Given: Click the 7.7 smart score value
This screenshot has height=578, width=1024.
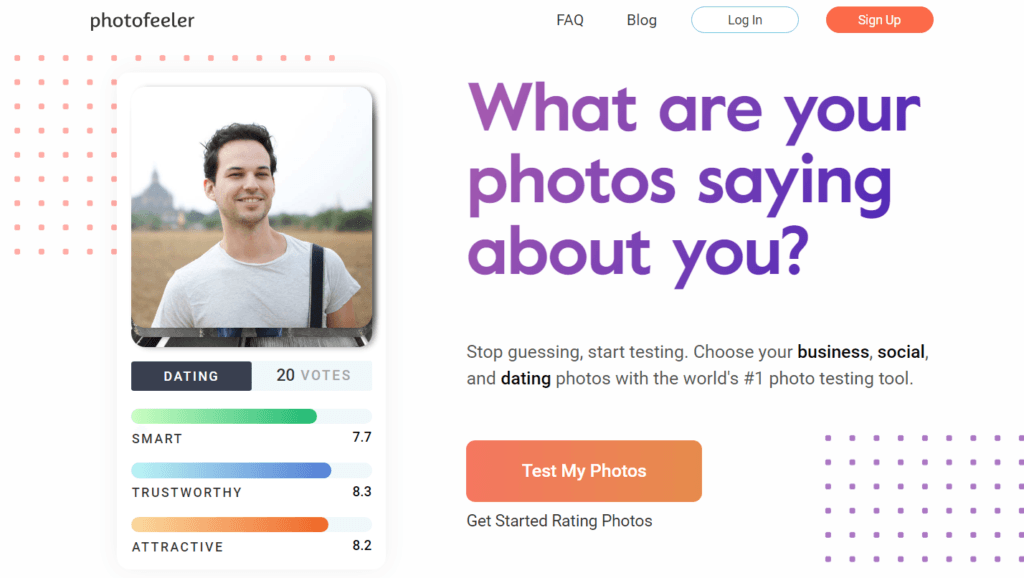Looking at the screenshot, I should [x=362, y=437].
